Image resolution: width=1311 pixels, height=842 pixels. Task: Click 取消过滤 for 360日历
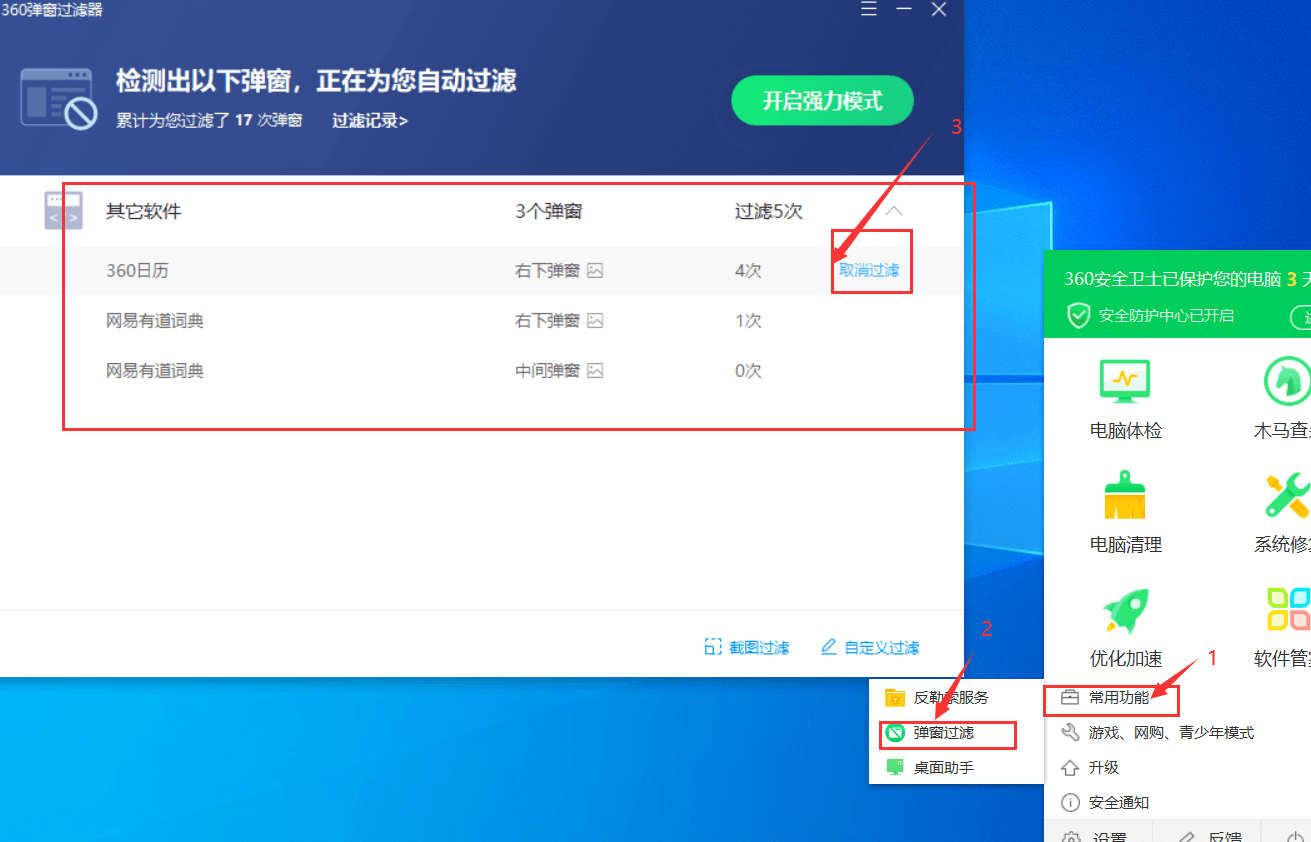click(869, 270)
